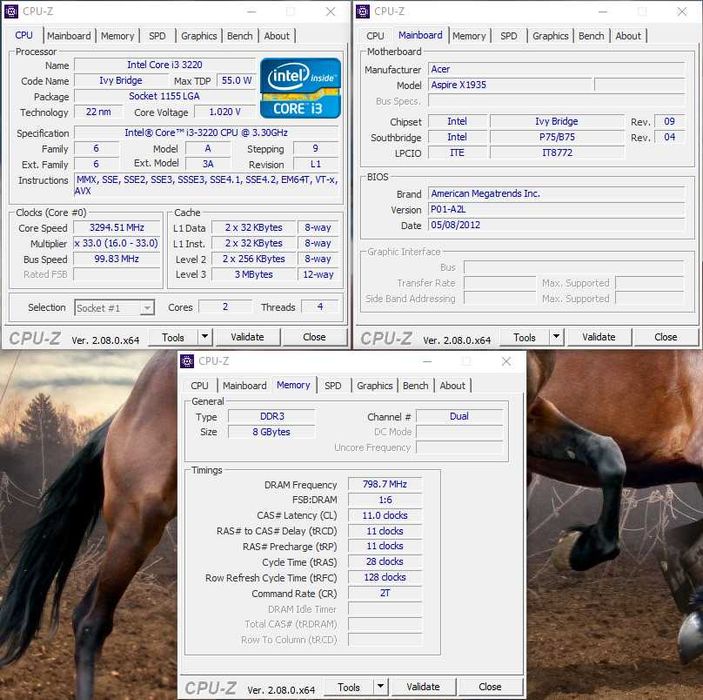Open SPD tab in the Mainboard window
Screen dimensions: 703x700
509,36
